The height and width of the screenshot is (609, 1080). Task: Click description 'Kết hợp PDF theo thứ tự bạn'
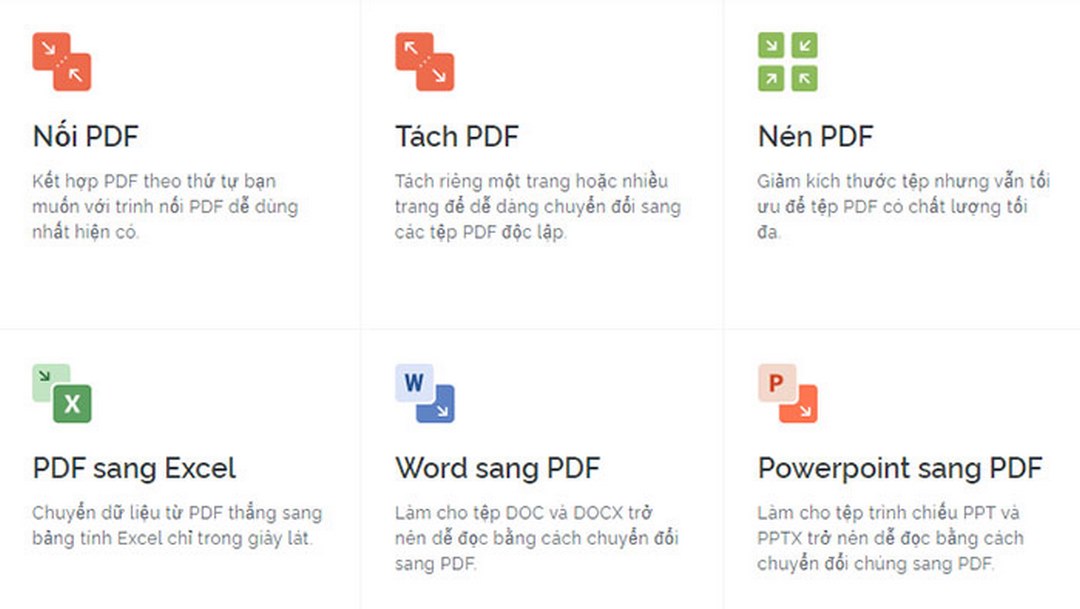(x=154, y=181)
